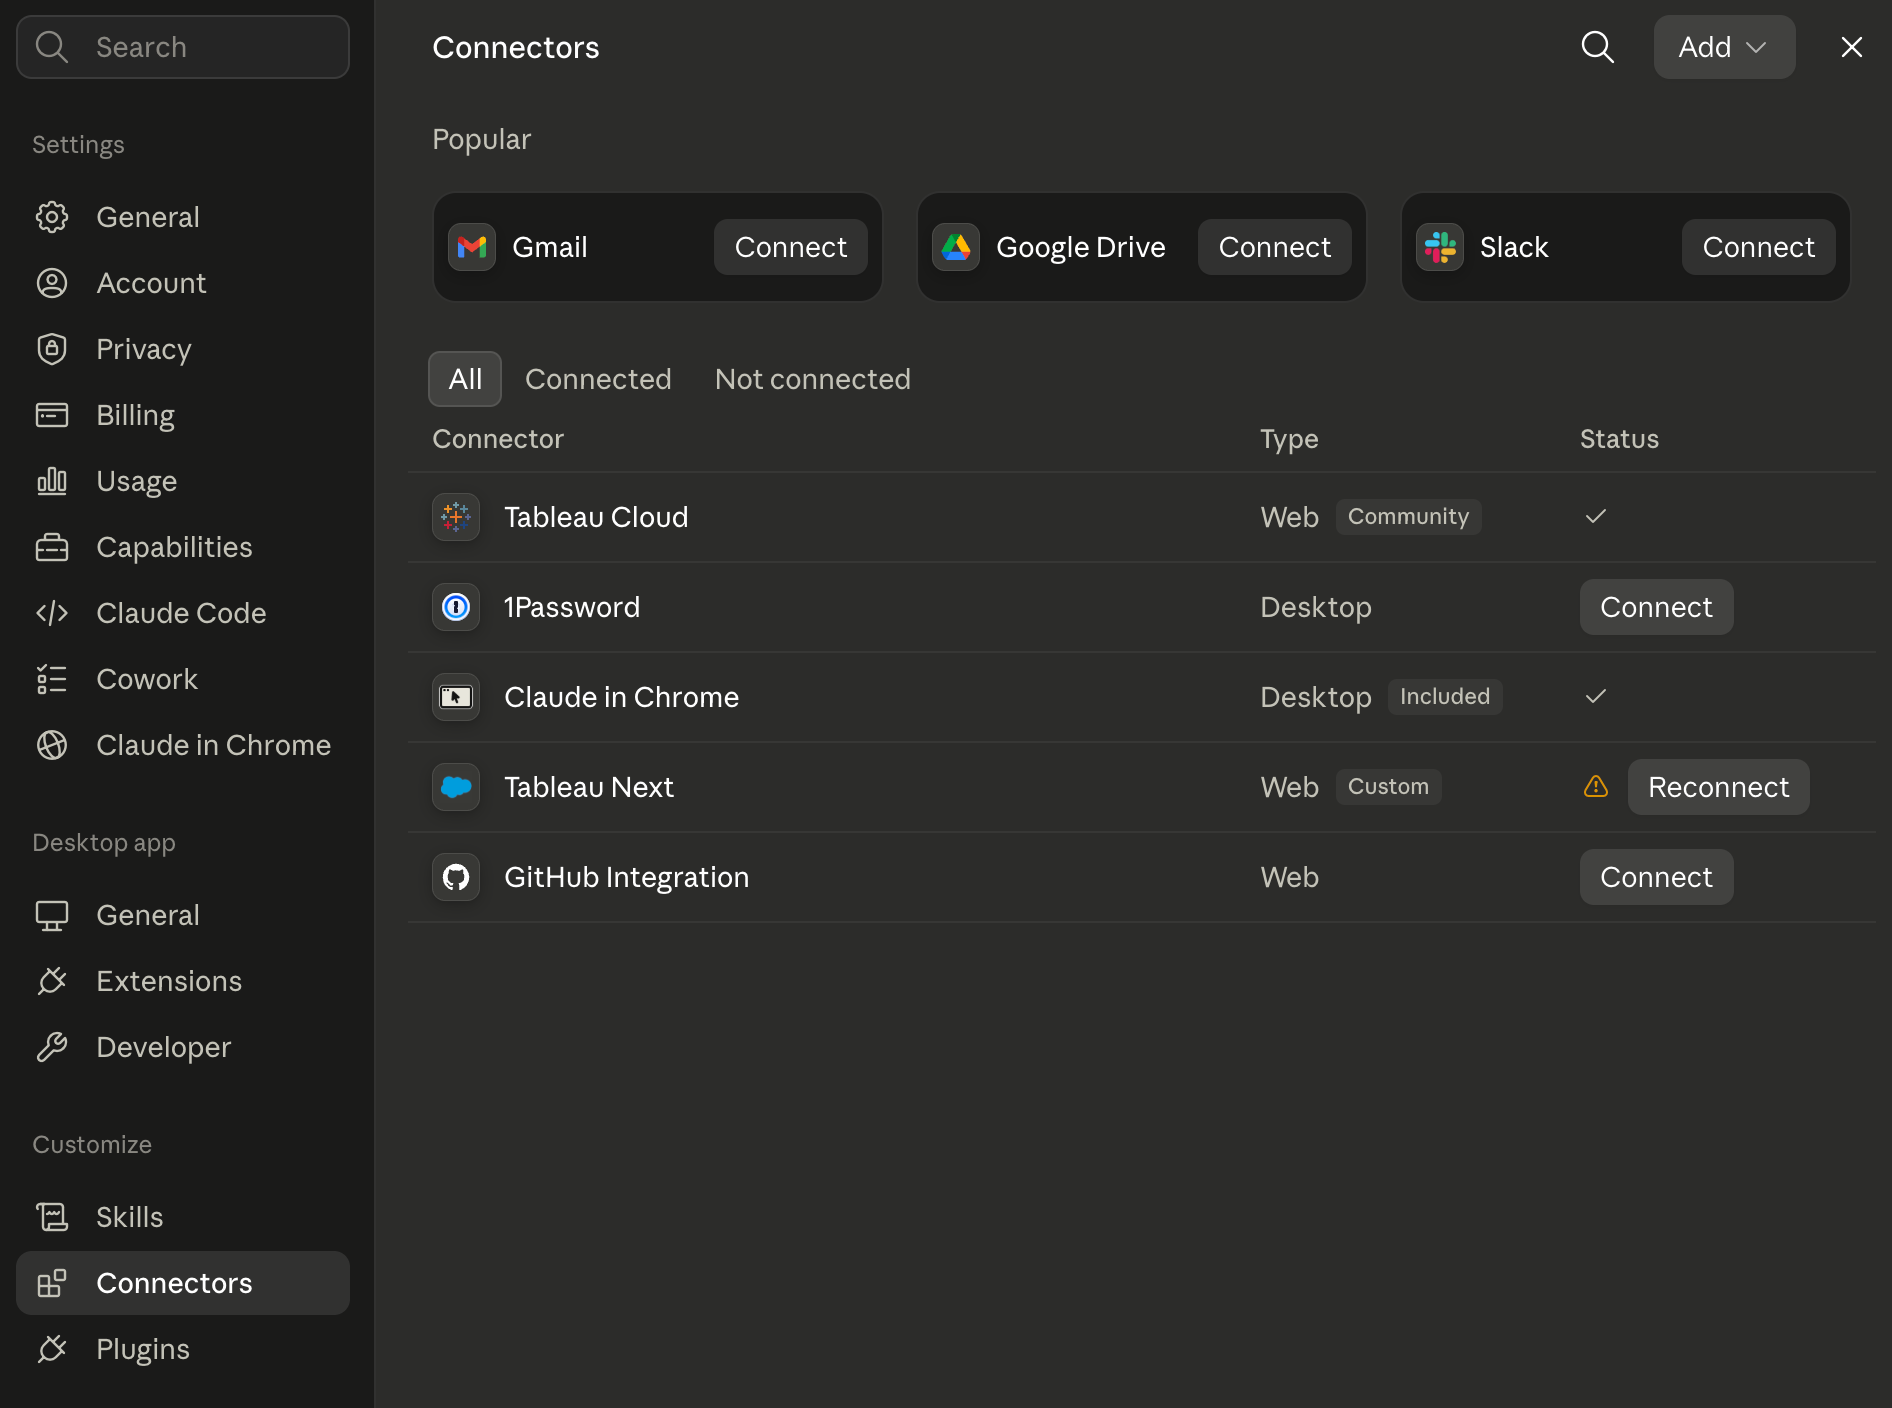The height and width of the screenshot is (1408, 1892).
Task: Go to Privacy settings
Action: click(x=183, y=349)
